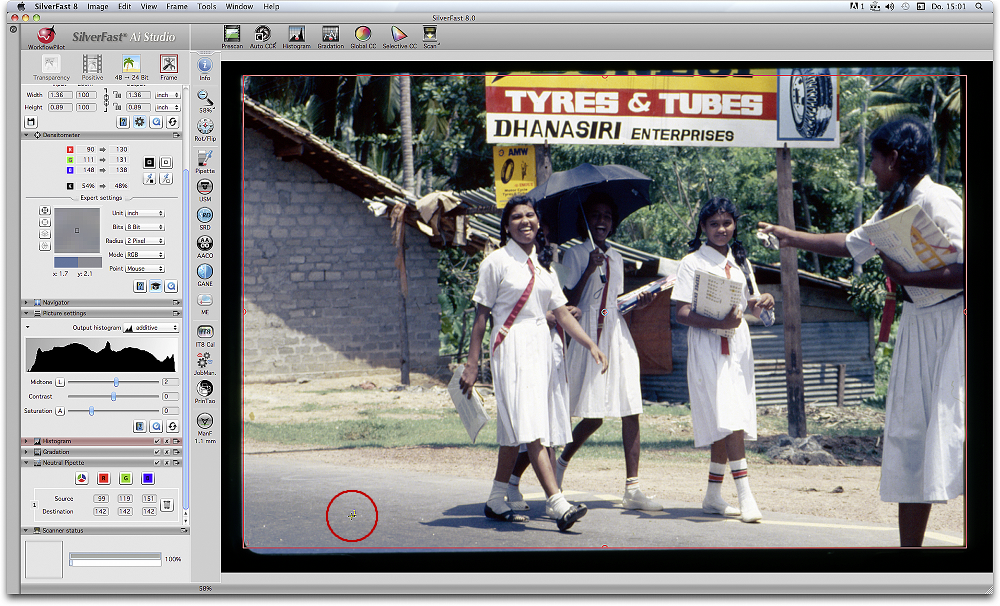Viewport: 1000px width, 606px height.
Task: Open the Selective CC tool
Action: pos(399,35)
